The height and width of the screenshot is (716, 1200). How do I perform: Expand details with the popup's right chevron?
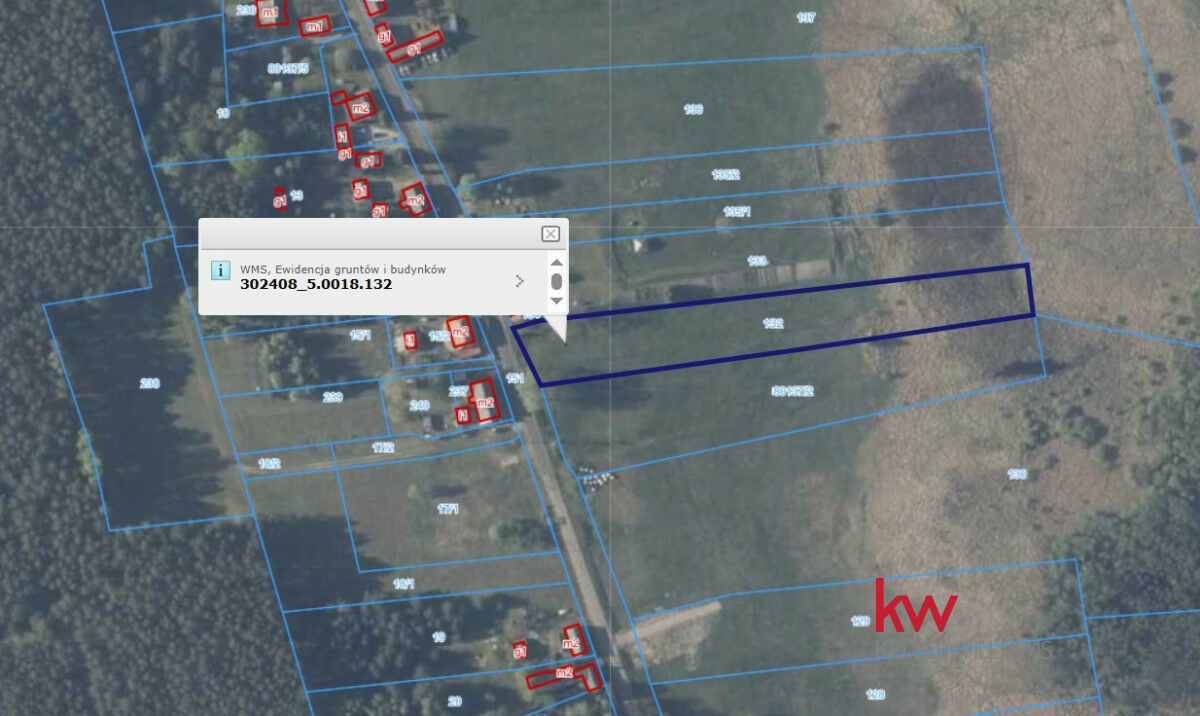[519, 281]
